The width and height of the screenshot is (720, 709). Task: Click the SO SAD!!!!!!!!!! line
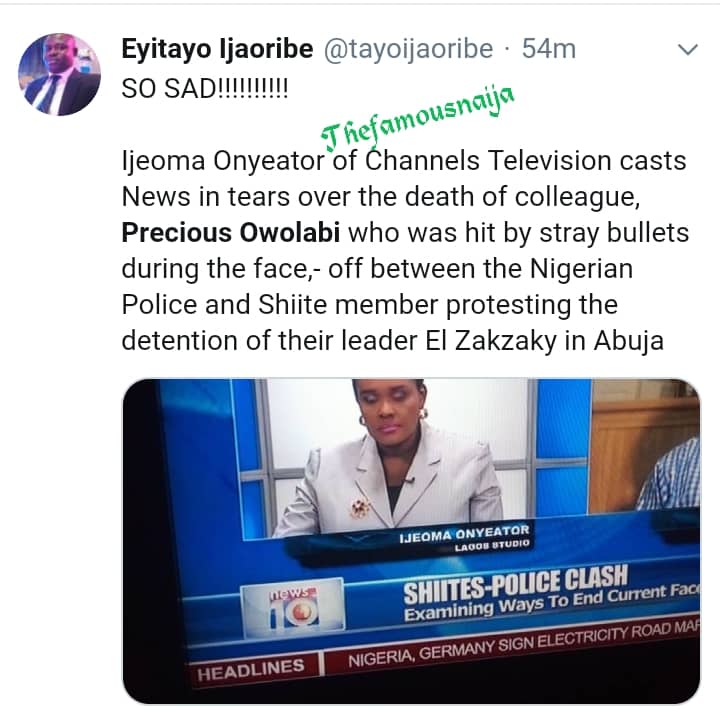point(204,87)
